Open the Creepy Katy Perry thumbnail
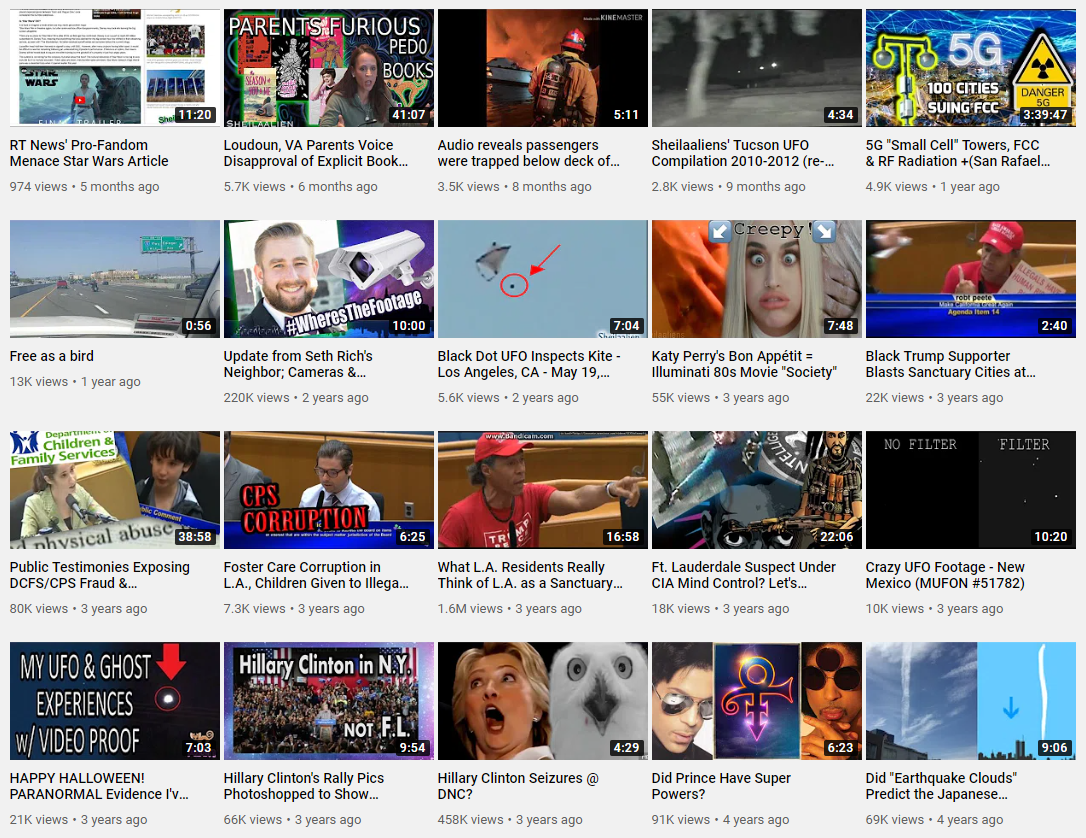The image size is (1086, 838). click(757, 279)
